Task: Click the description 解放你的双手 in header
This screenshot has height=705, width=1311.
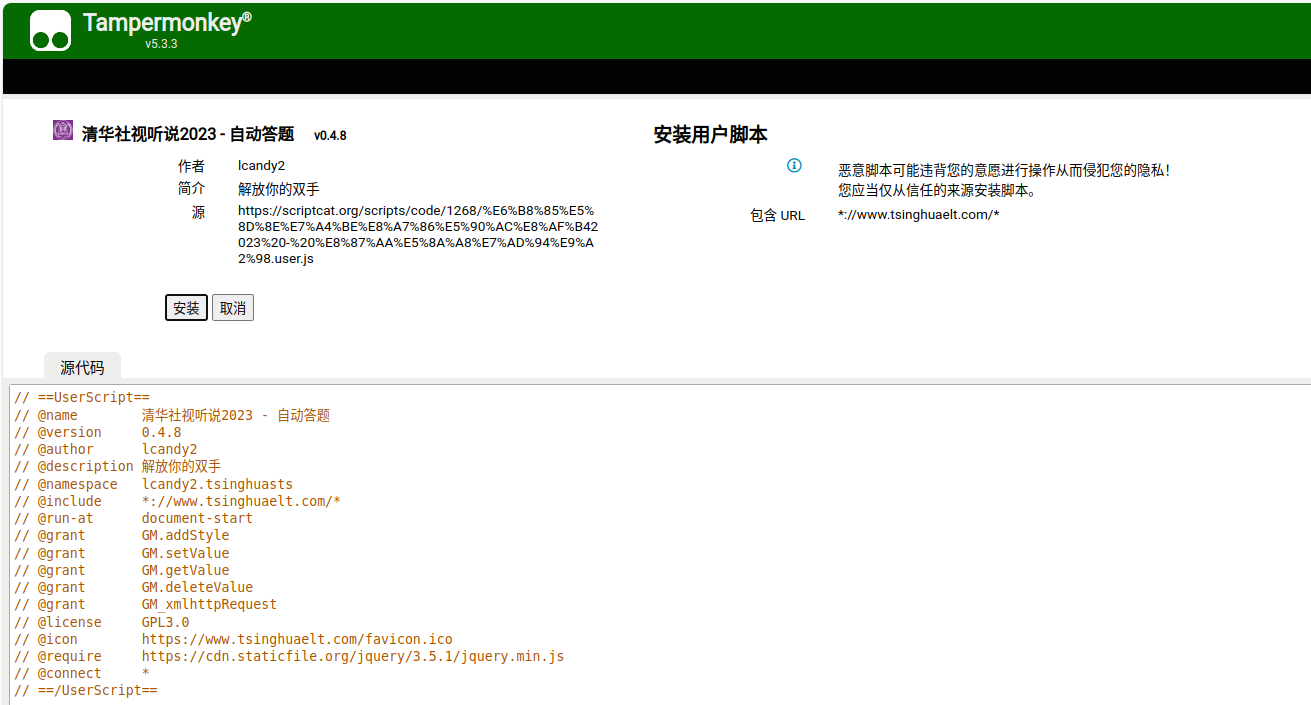Action: (x=279, y=189)
